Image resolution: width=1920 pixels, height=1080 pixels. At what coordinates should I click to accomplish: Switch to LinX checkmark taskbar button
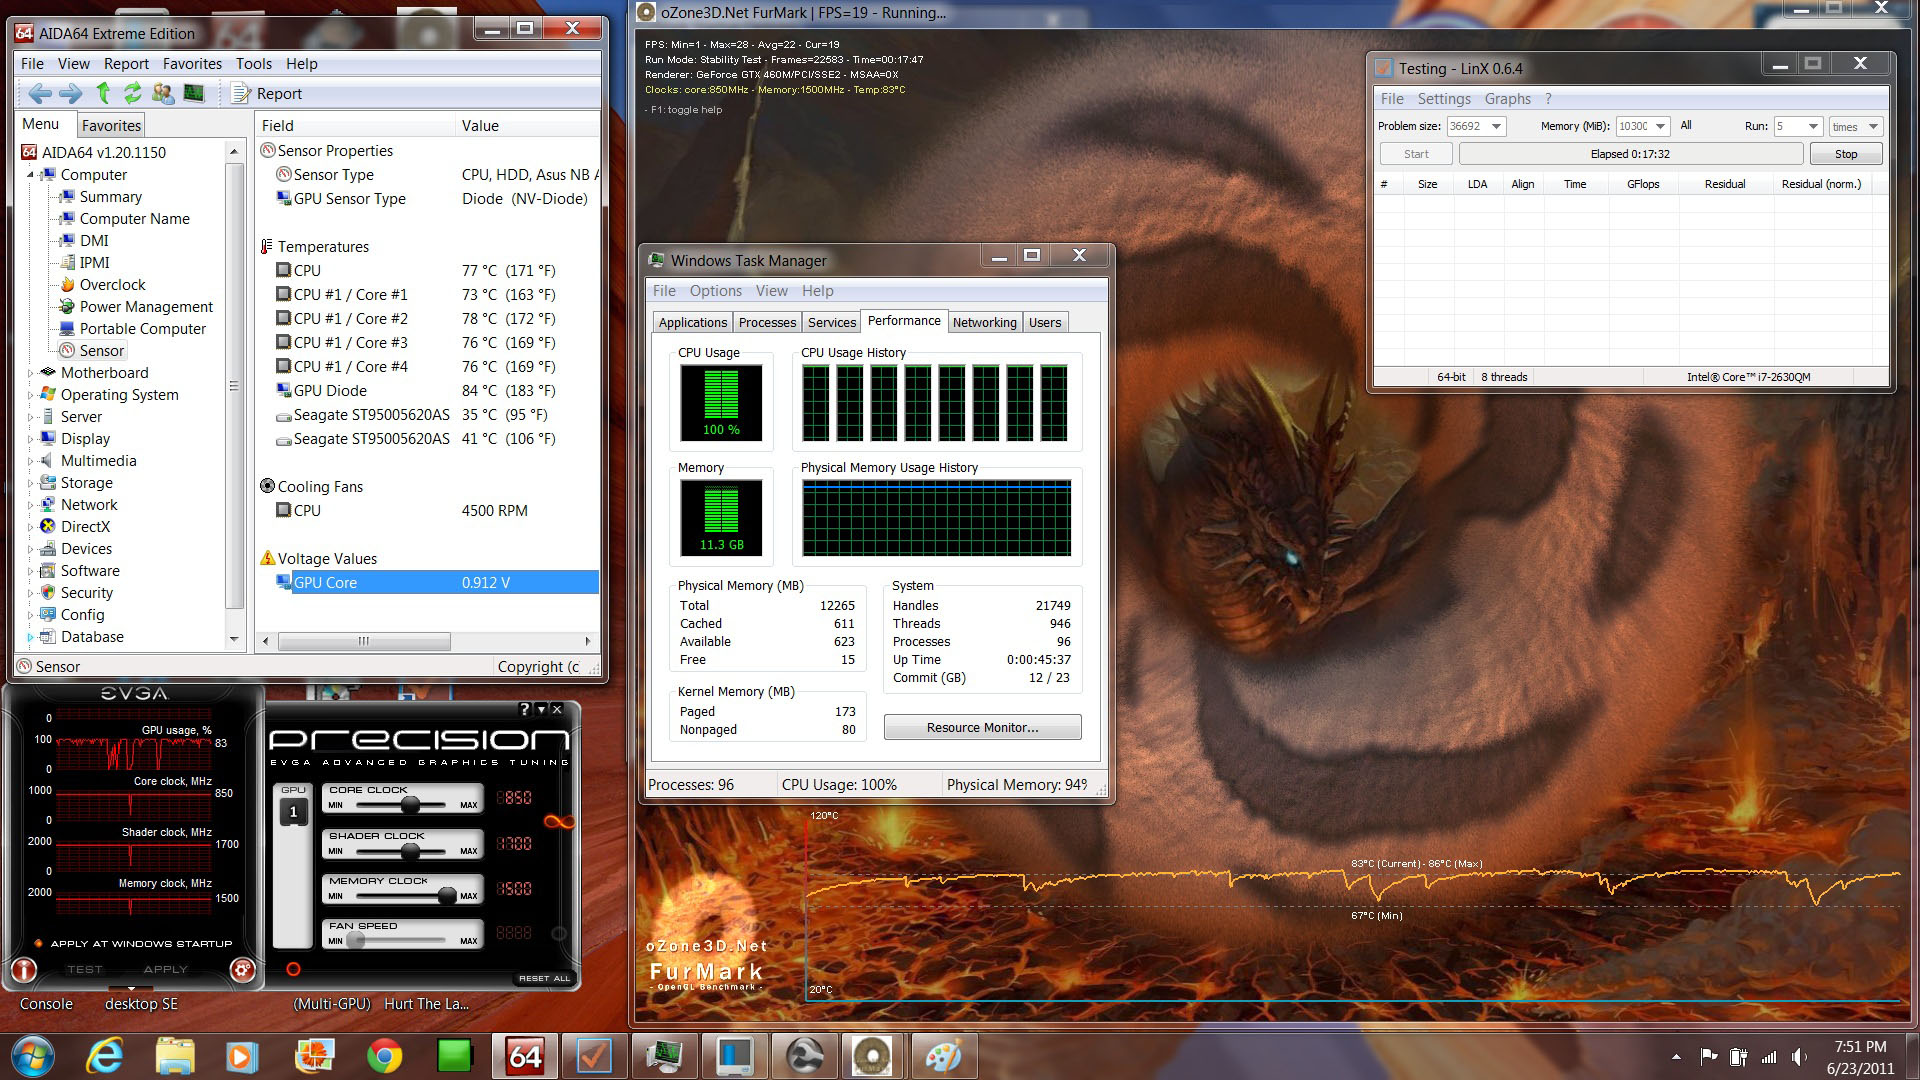(x=594, y=1056)
